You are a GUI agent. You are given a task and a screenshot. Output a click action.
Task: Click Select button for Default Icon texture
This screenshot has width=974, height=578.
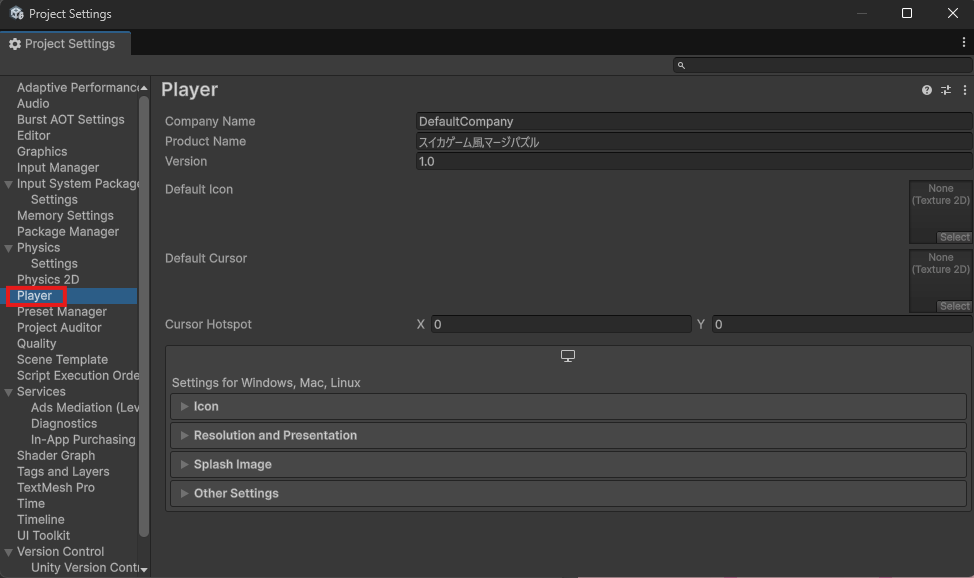[x=954, y=237]
